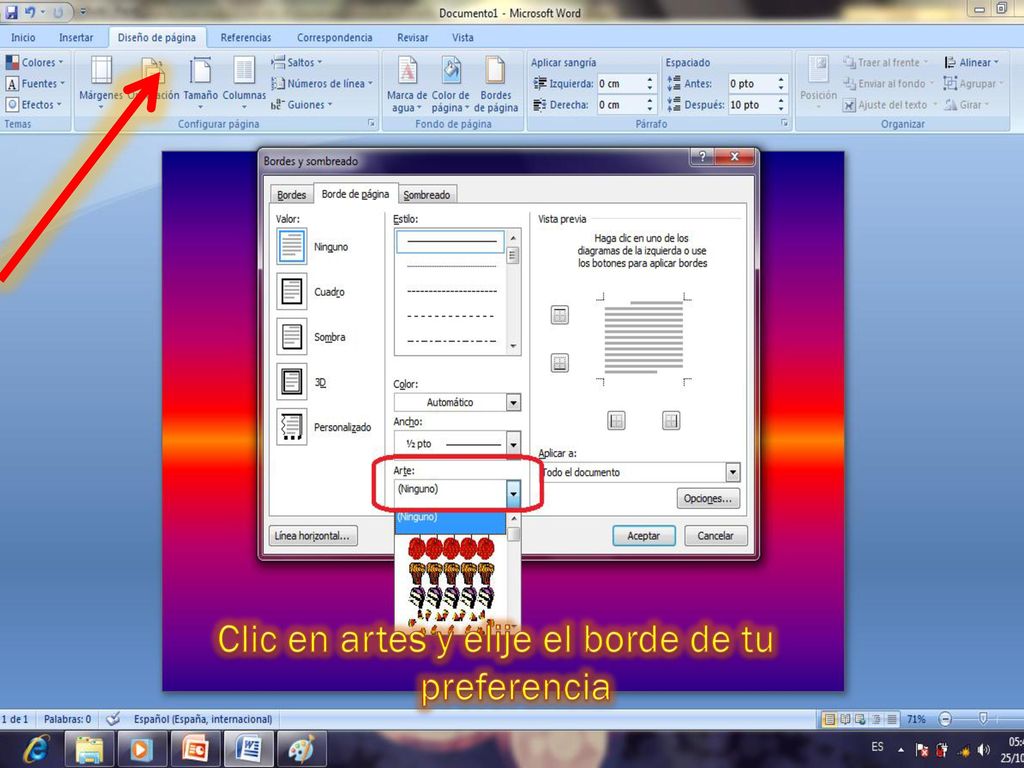Screen dimensions: 1024x768
Task: Select the Personalizado border setting
Action: [291, 427]
